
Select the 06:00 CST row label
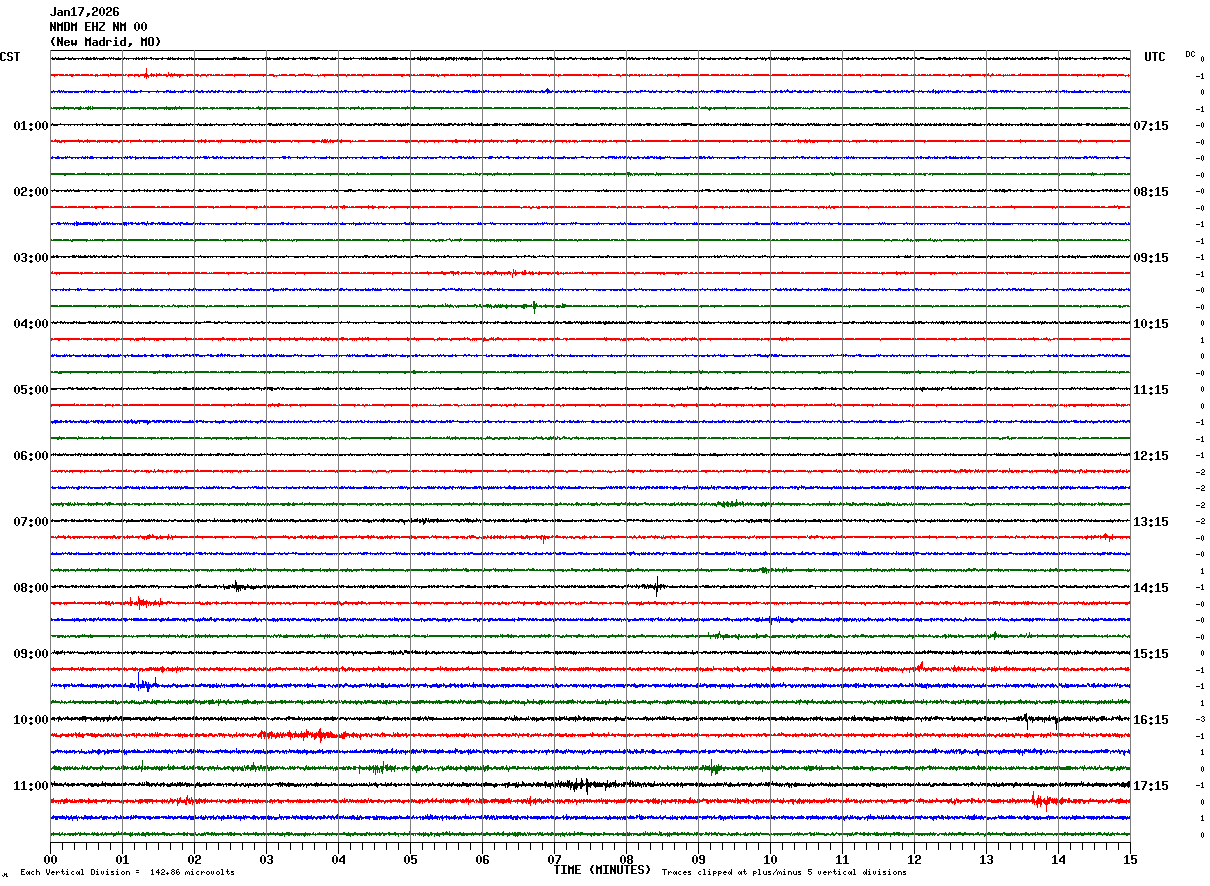[x=31, y=455]
